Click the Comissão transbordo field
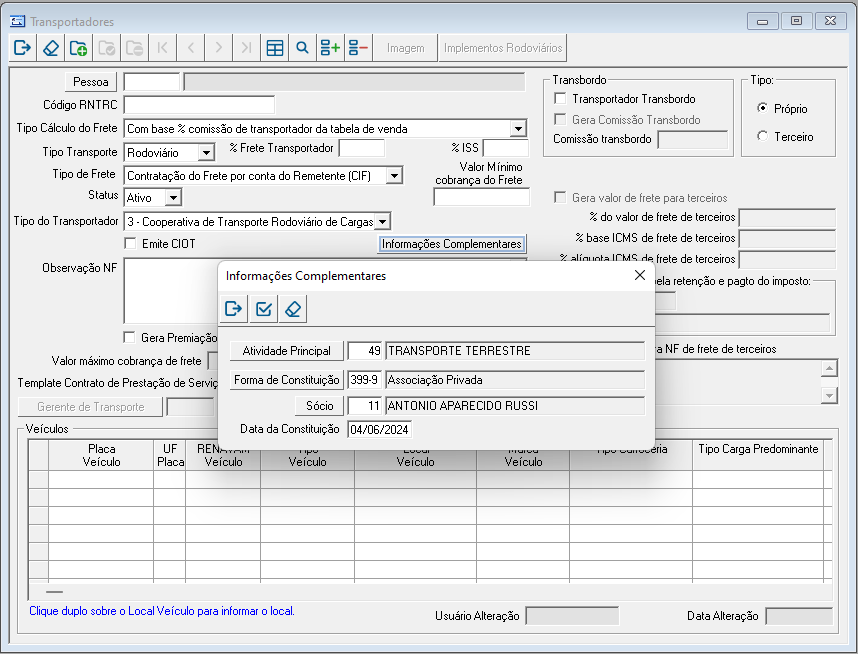The height and width of the screenshot is (654, 858). 693,140
